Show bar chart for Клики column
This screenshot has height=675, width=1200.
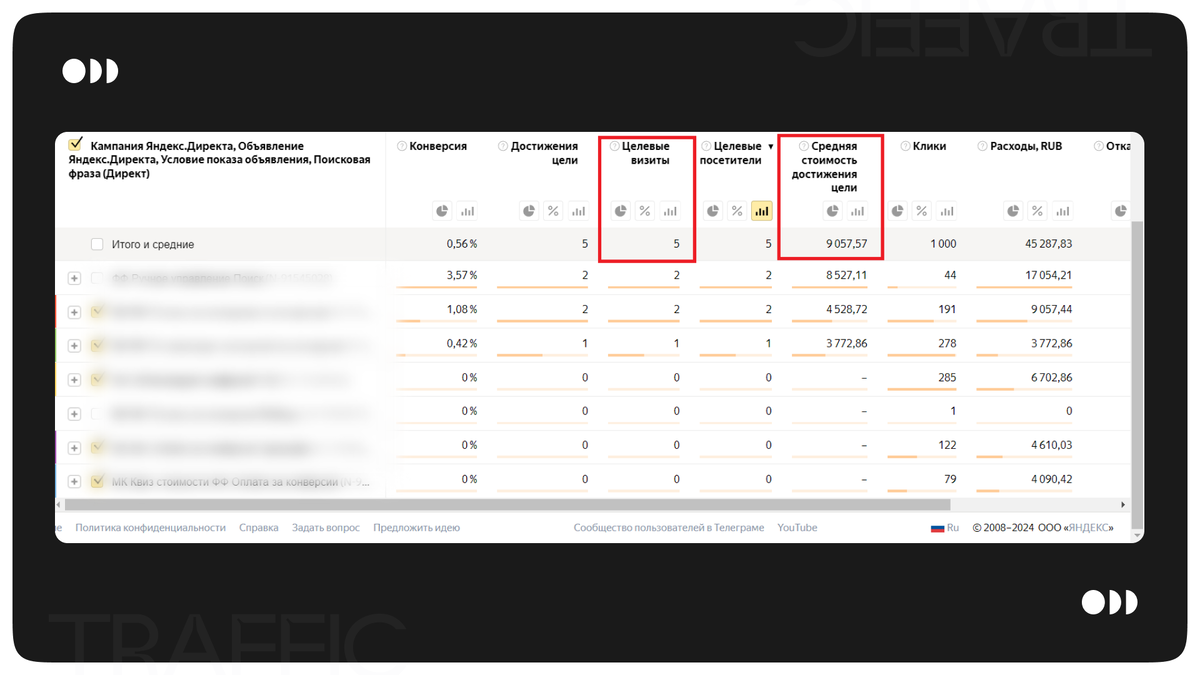point(947,211)
